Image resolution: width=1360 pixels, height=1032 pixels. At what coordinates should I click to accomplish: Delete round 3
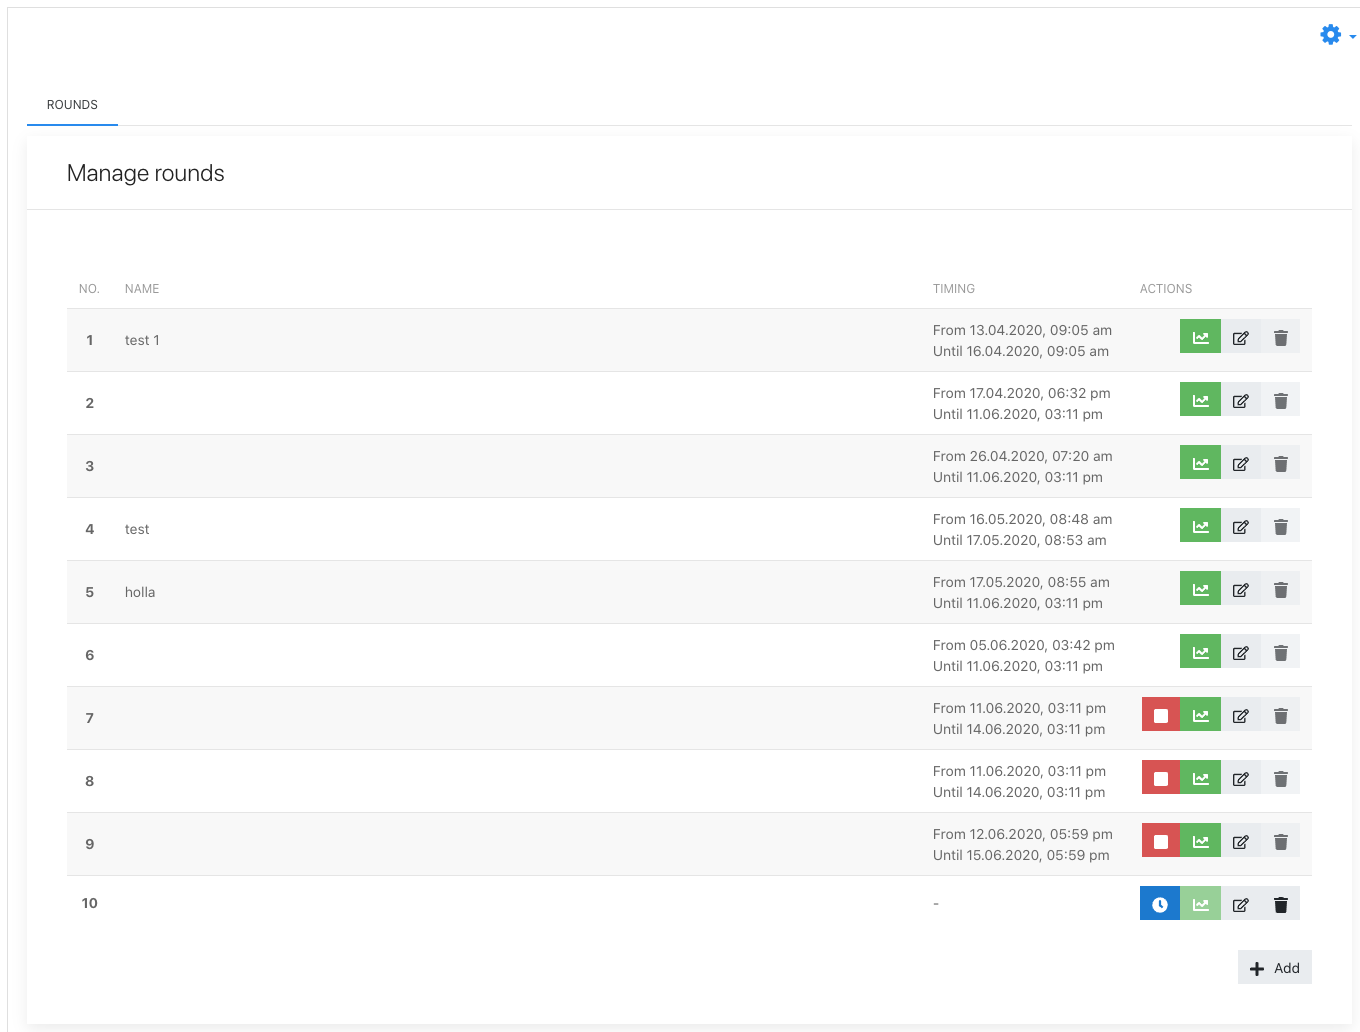point(1280,463)
